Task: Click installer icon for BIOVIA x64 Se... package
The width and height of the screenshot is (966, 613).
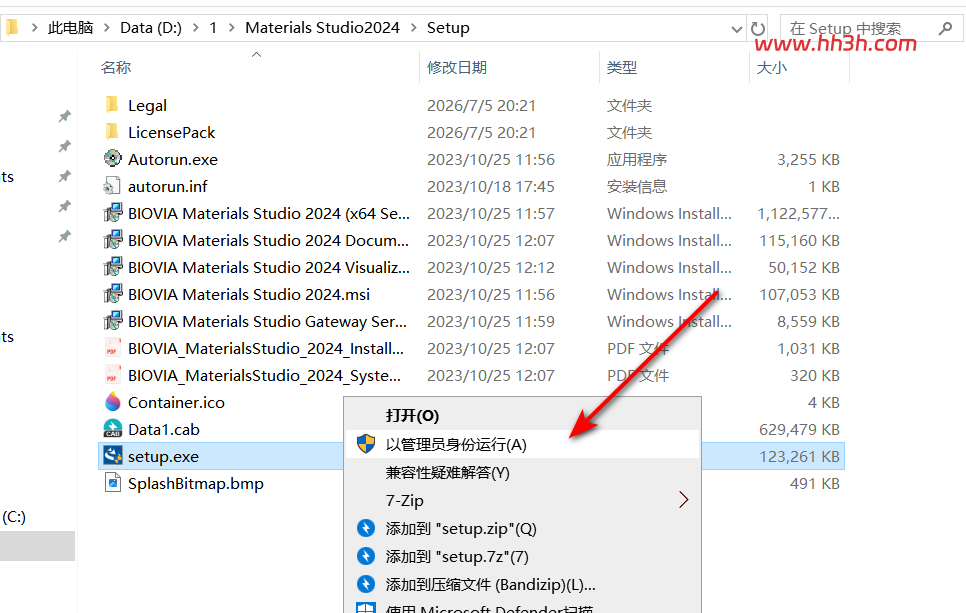Action: coord(113,213)
